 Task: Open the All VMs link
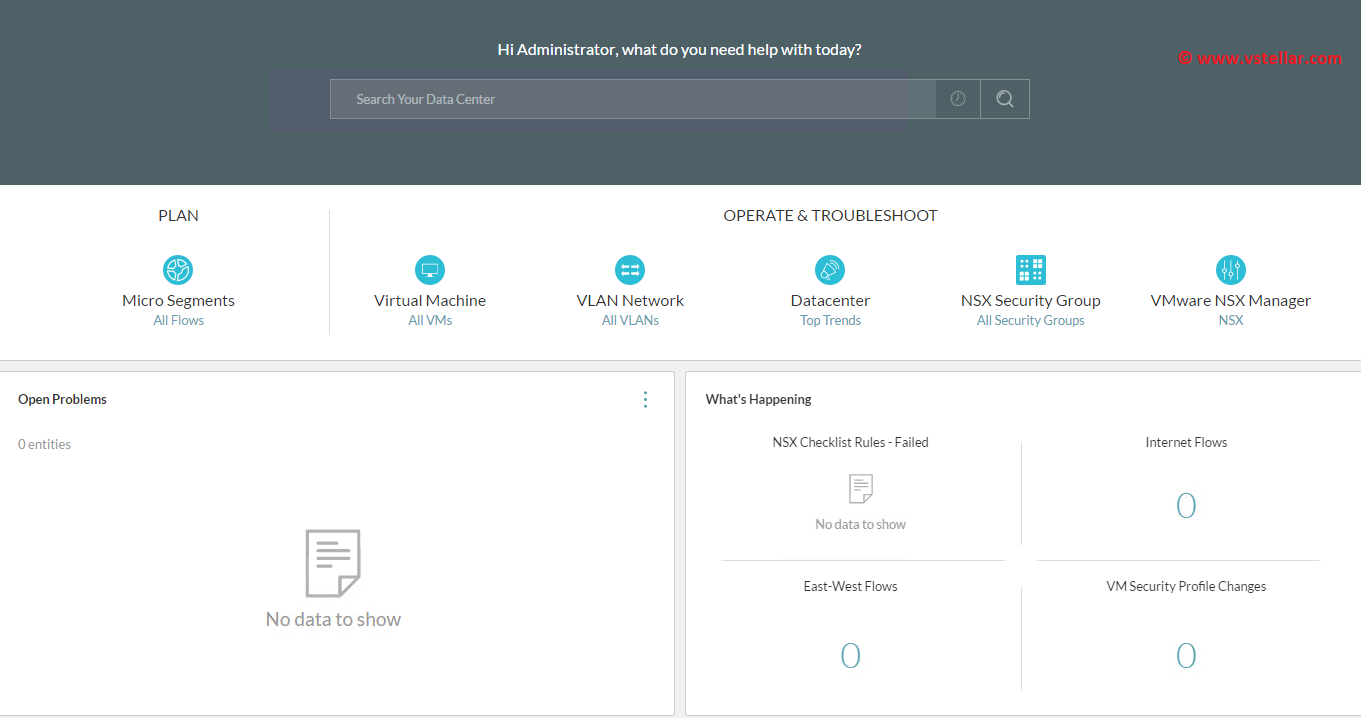[x=430, y=321]
